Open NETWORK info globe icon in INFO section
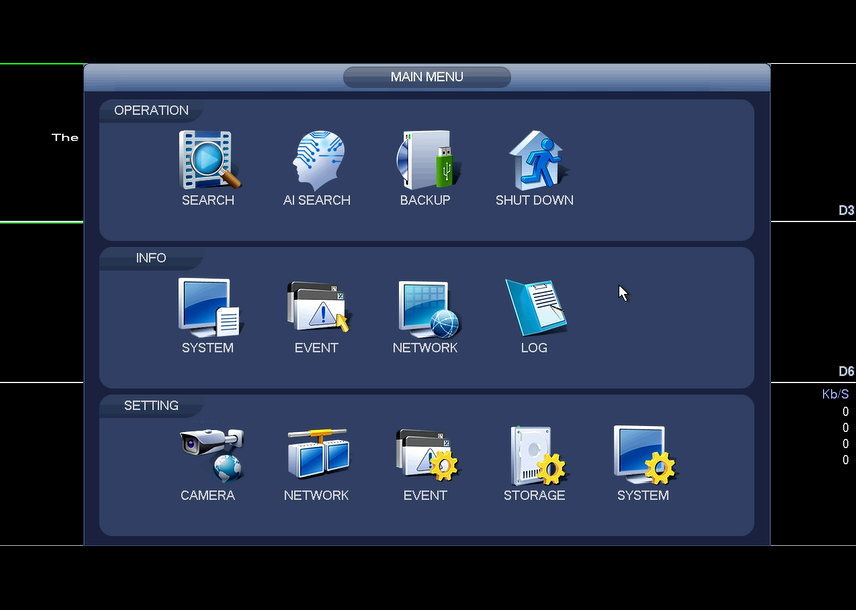 pos(429,310)
